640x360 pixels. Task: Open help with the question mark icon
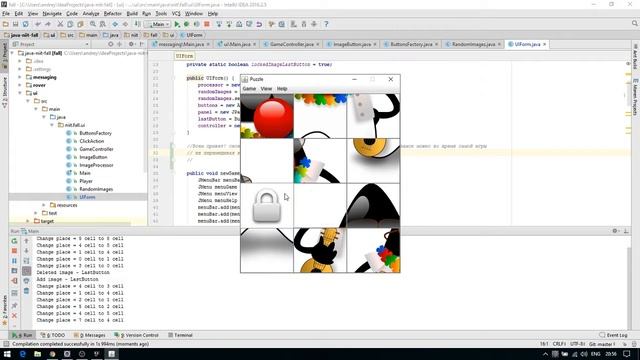click(x=326, y=24)
